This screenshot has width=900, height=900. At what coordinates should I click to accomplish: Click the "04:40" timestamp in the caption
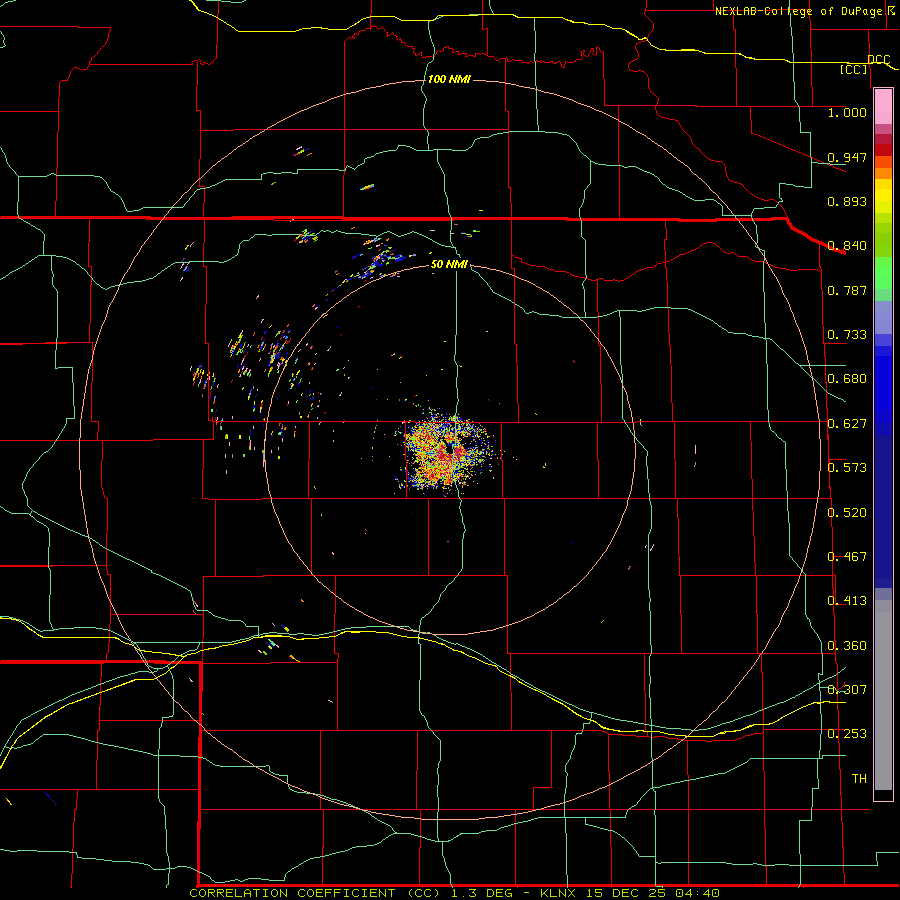pyautogui.click(x=697, y=893)
